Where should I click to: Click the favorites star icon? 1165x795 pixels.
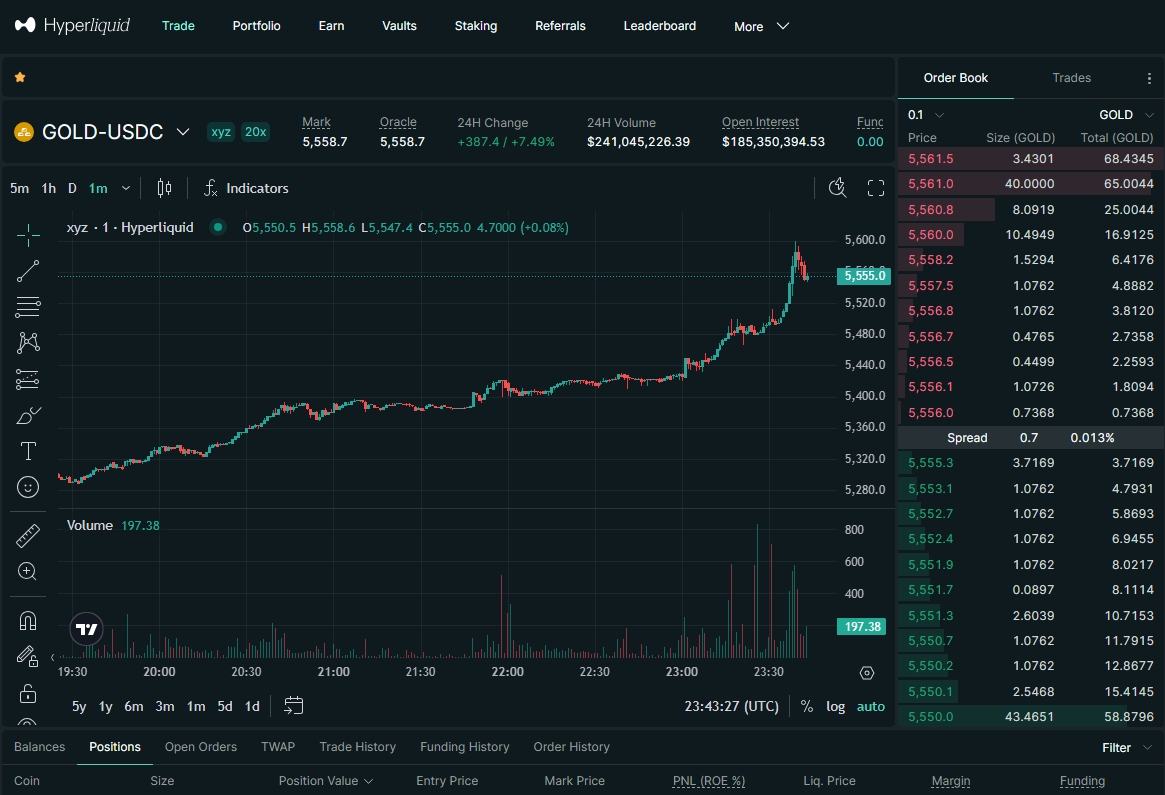(x=20, y=77)
